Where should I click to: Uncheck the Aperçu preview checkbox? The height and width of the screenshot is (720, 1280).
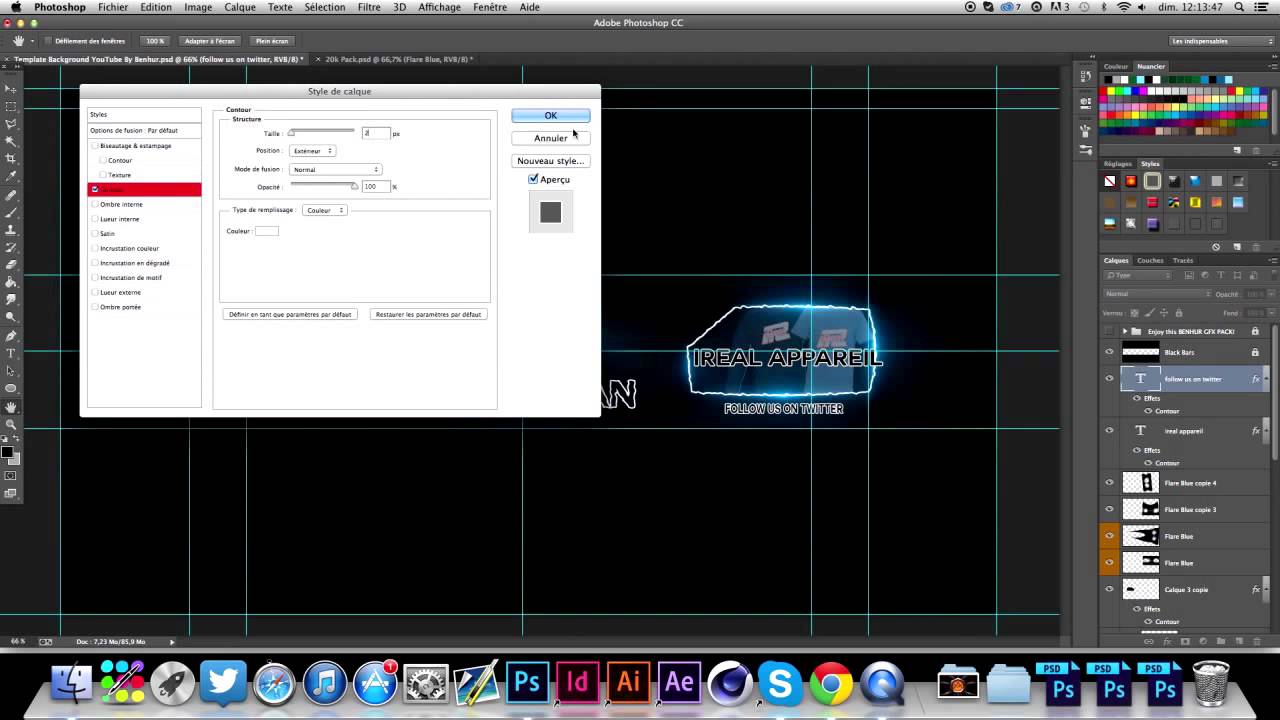533,179
